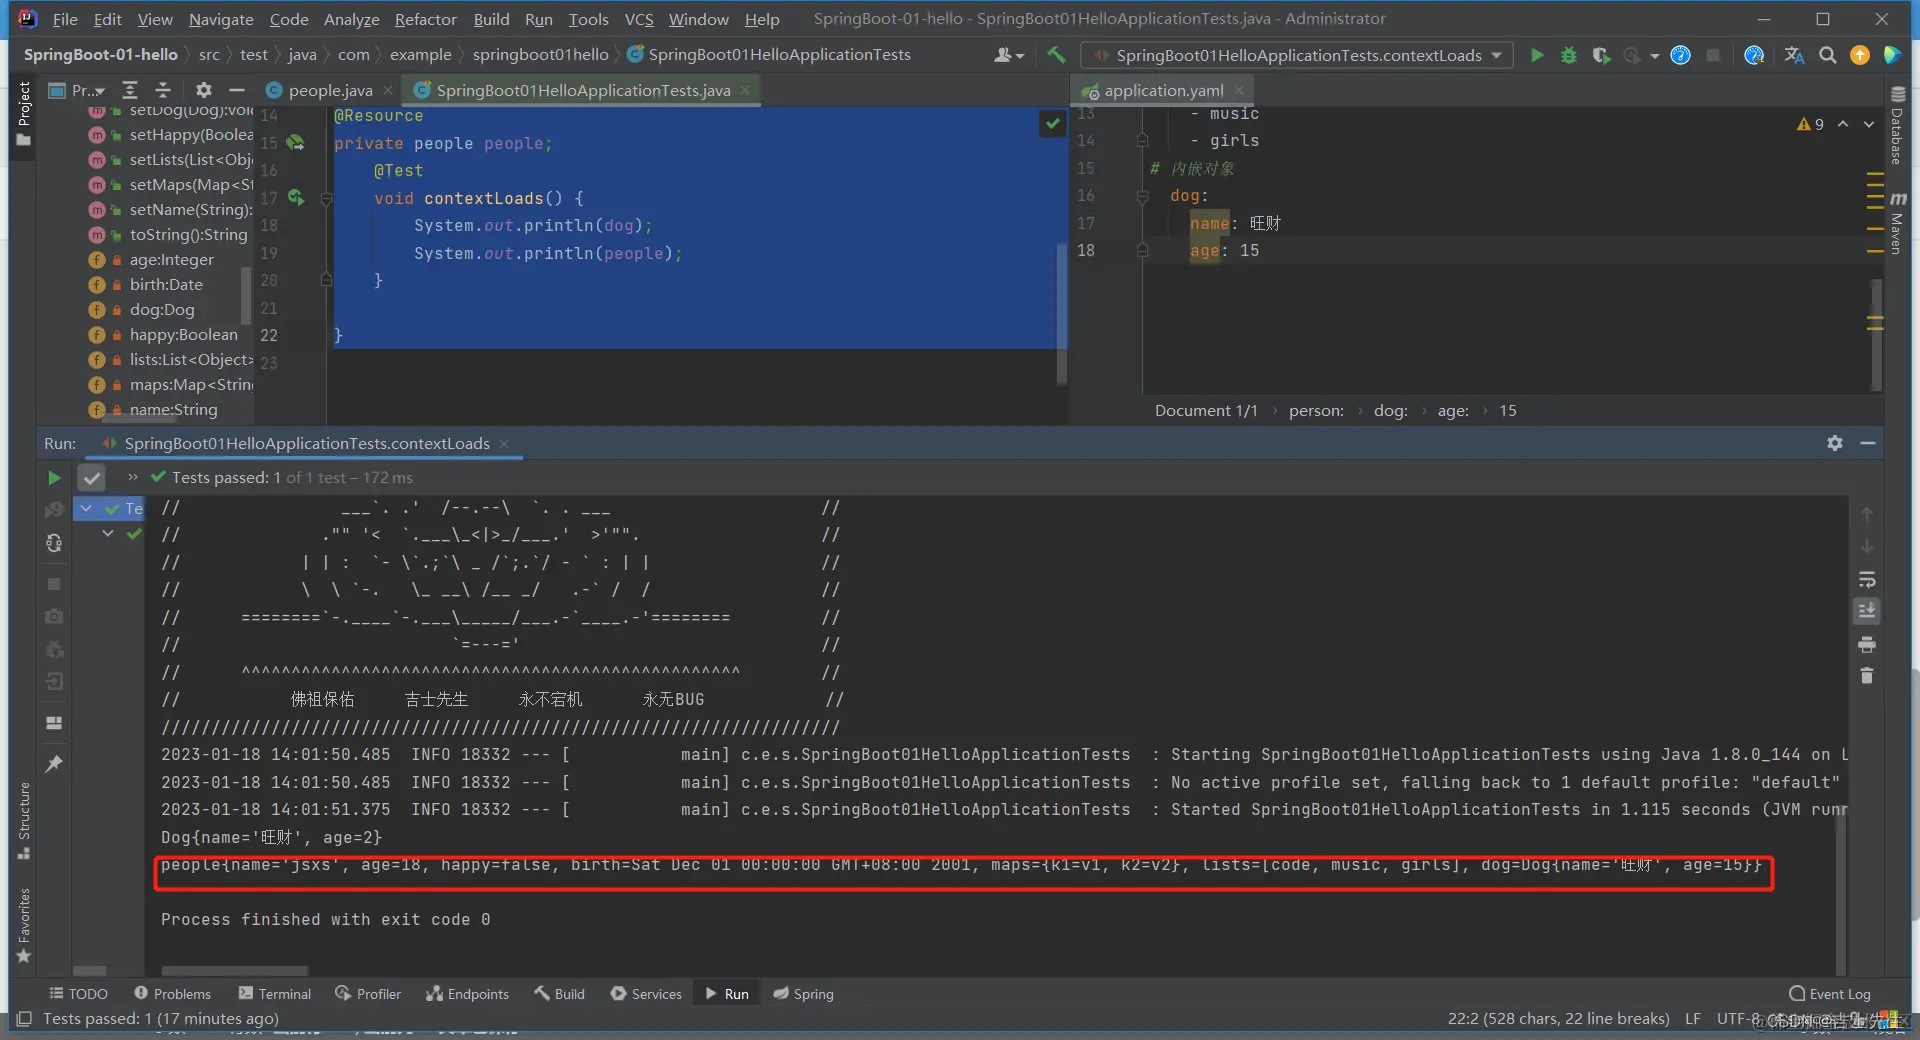Open the Terminal tool window
The width and height of the screenshot is (1920, 1040).
click(x=275, y=994)
